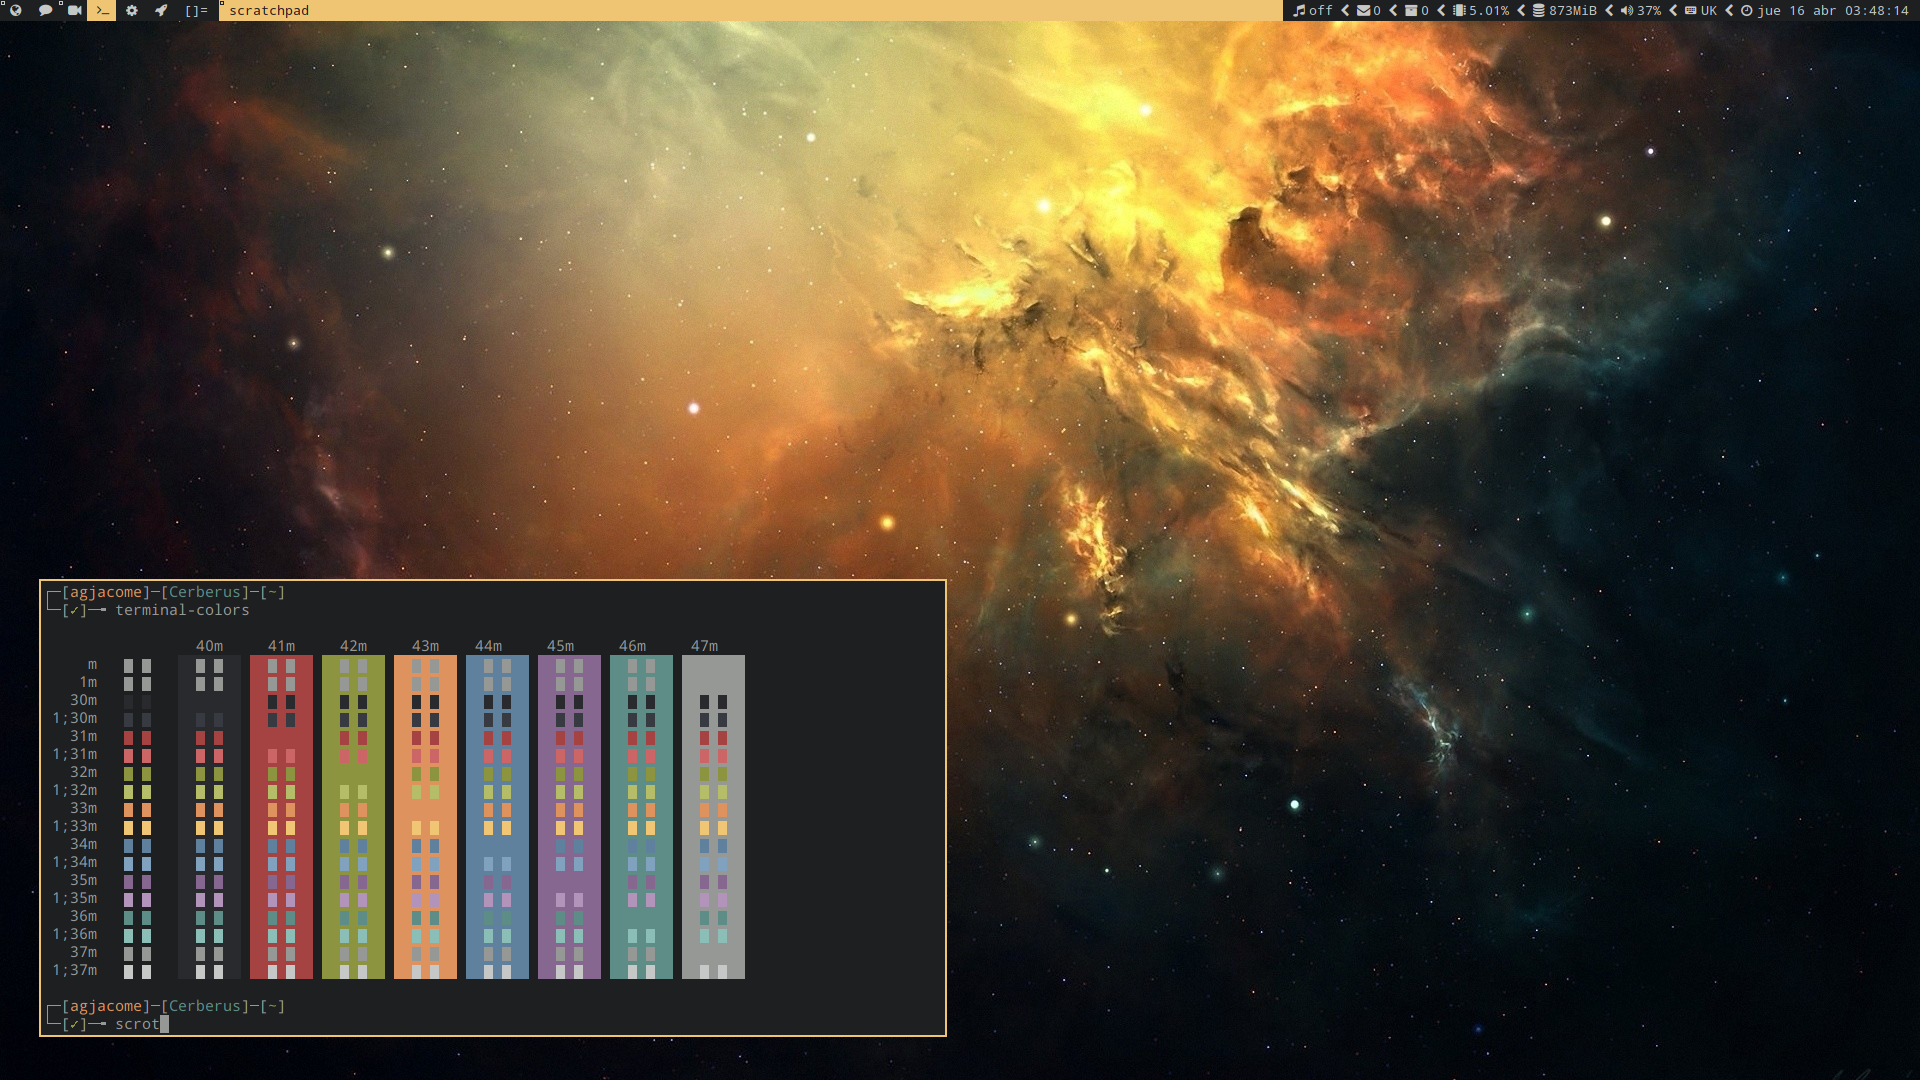The height and width of the screenshot is (1080, 1920).
Task: Open the video camera workspace tag
Action: [x=74, y=10]
